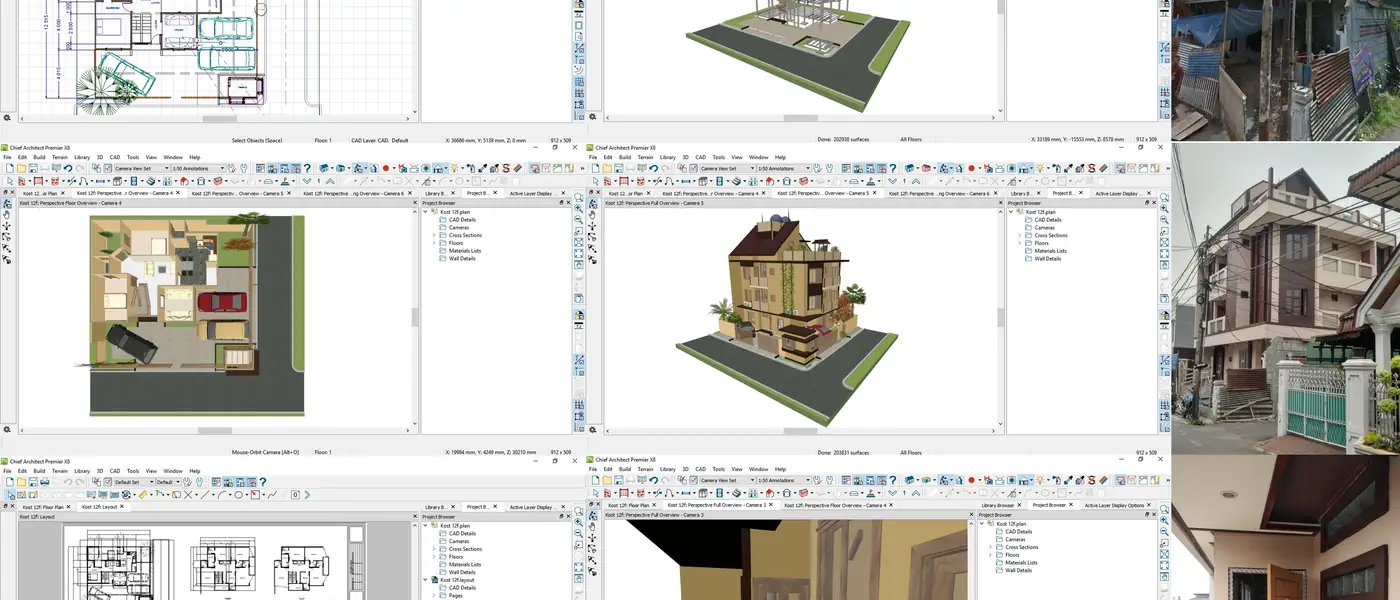
Task: Select Materials Lists in Camera 4 Project Browser
Action: (465, 251)
